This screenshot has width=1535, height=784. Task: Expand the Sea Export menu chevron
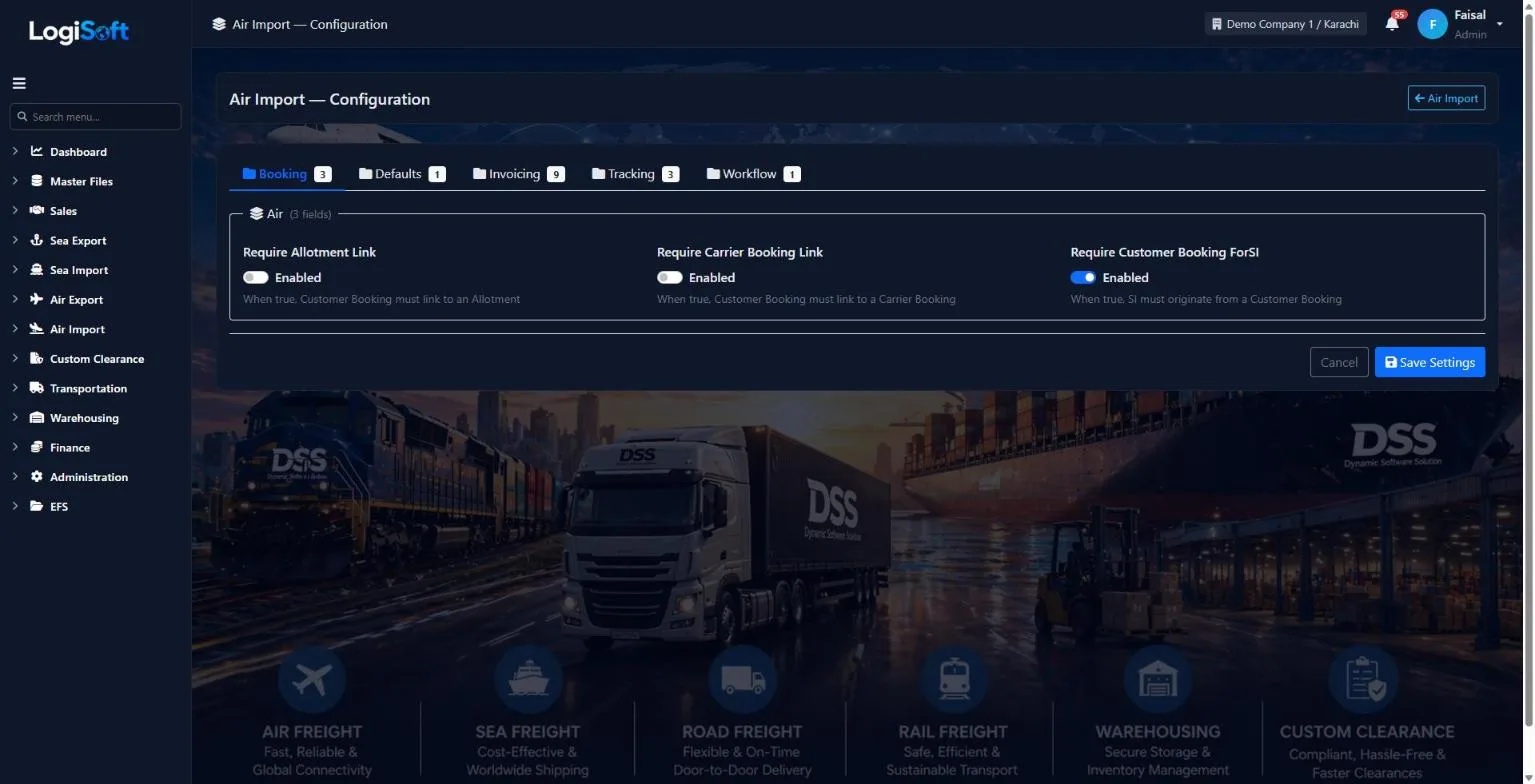[x=15, y=240]
